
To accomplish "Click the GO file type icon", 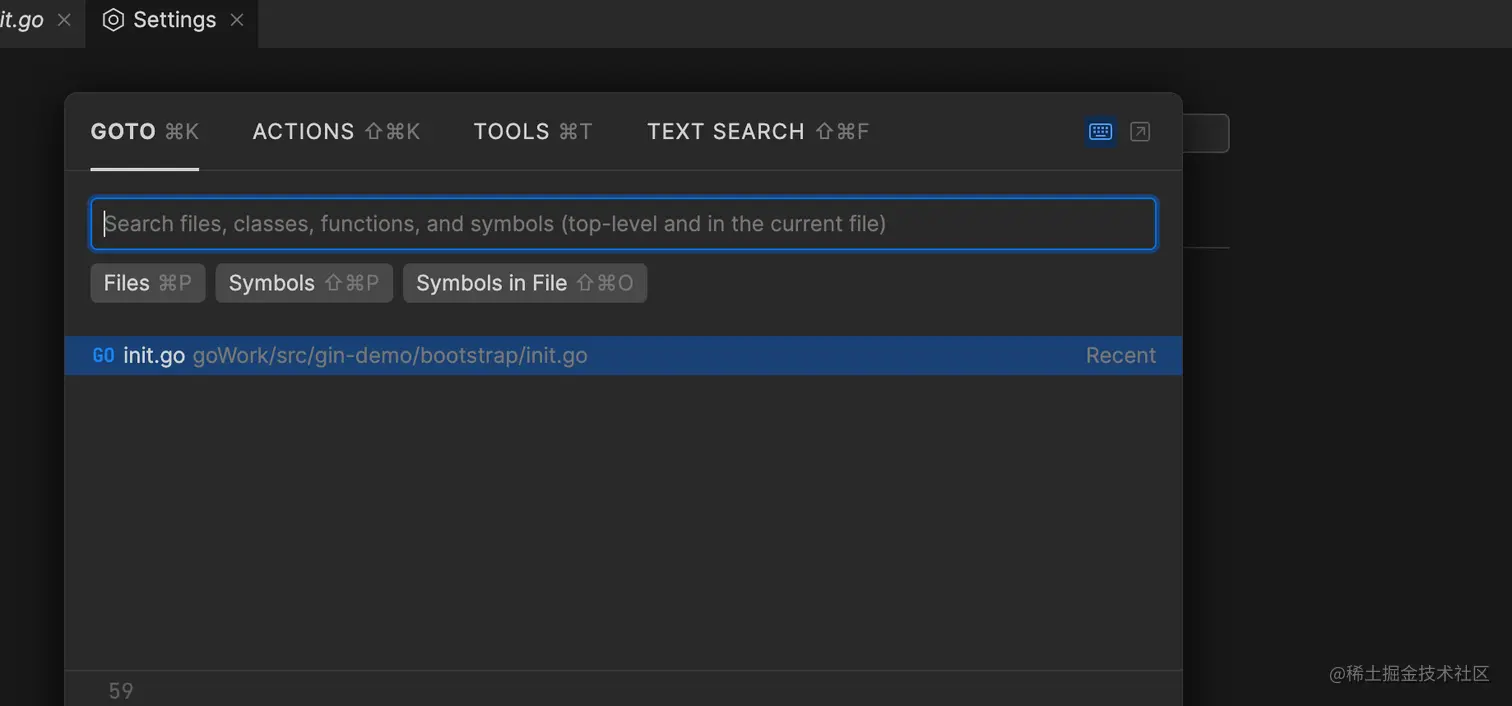I will coord(103,356).
